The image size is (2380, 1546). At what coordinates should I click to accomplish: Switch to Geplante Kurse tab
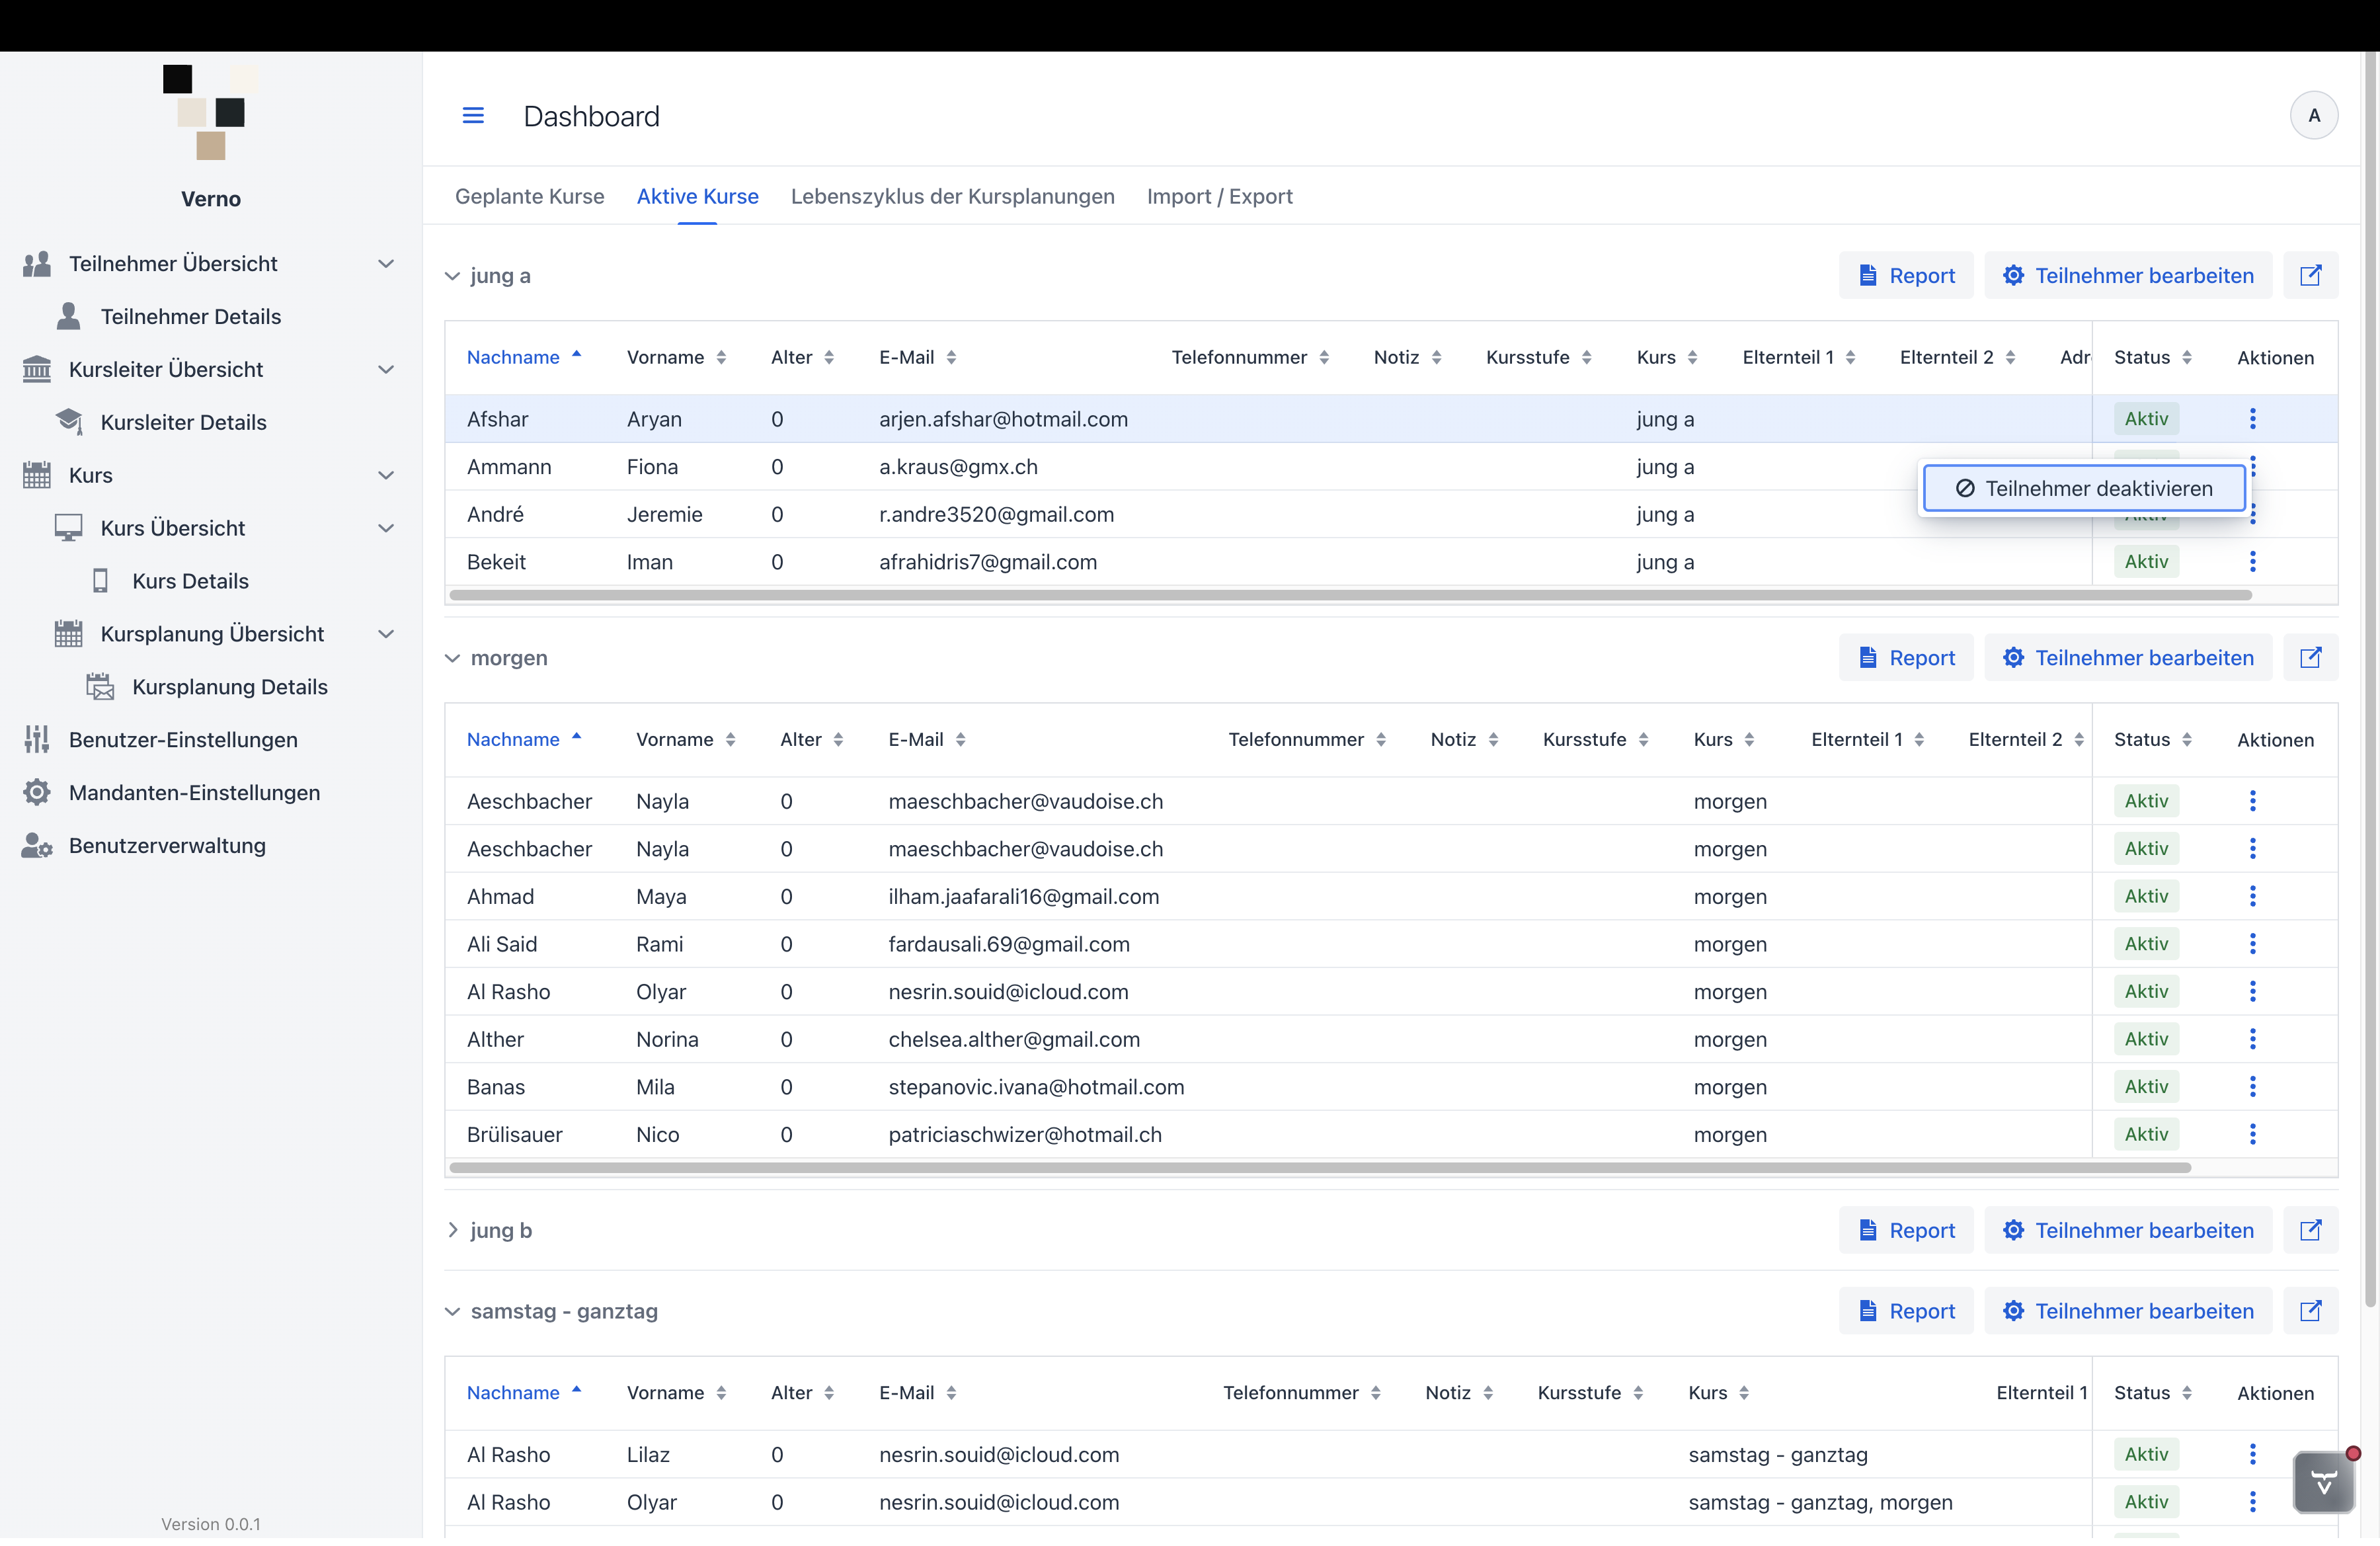[529, 196]
